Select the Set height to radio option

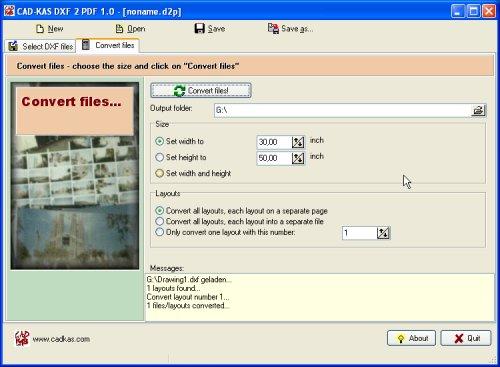click(x=160, y=157)
